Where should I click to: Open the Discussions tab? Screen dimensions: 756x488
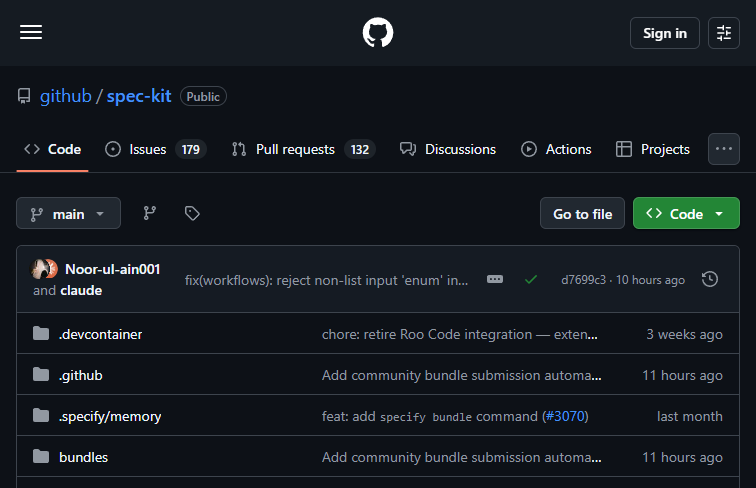coord(448,149)
